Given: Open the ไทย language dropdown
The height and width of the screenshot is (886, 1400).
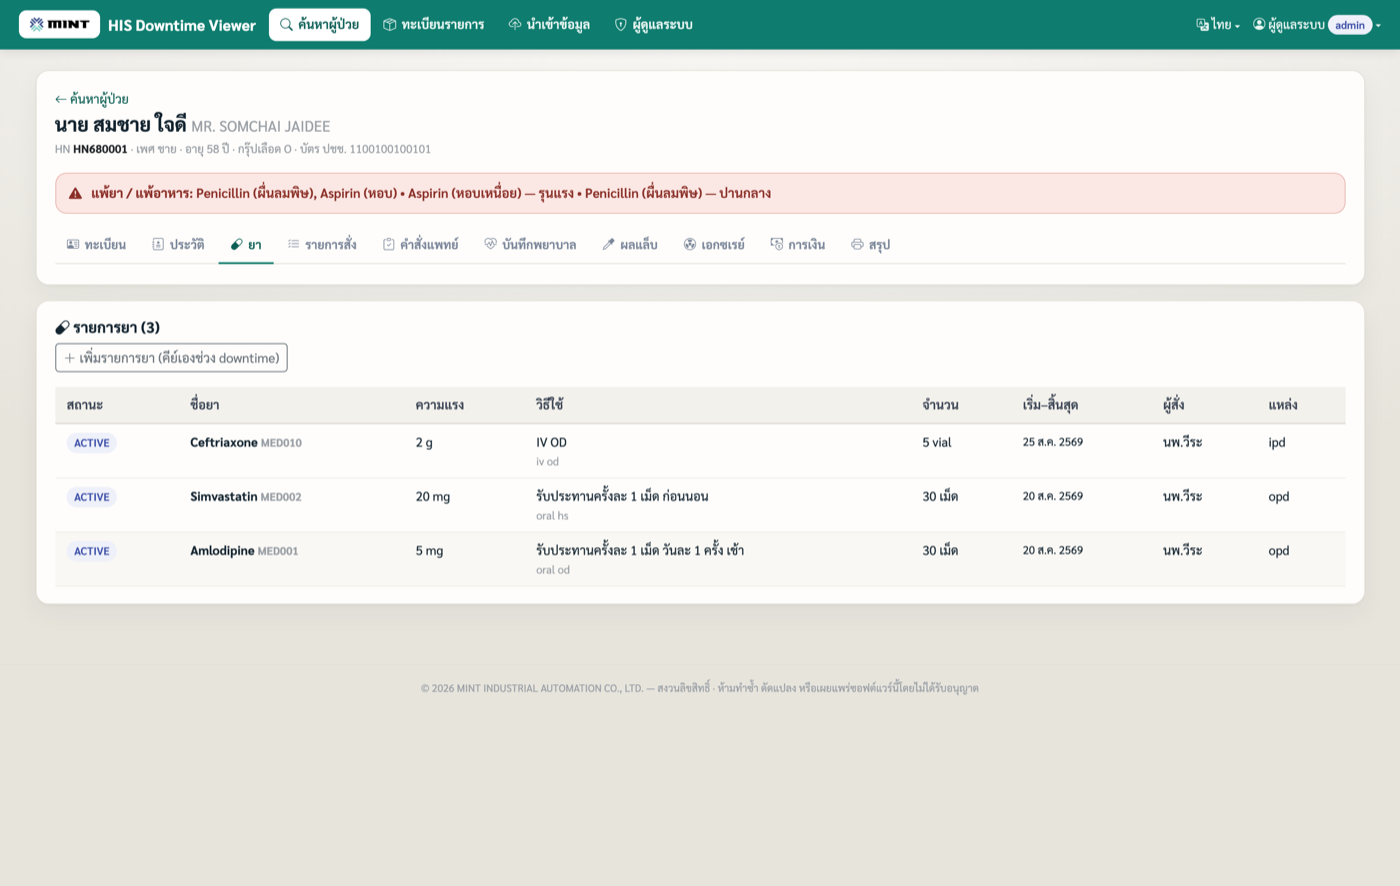Looking at the screenshot, I should pos(1218,25).
